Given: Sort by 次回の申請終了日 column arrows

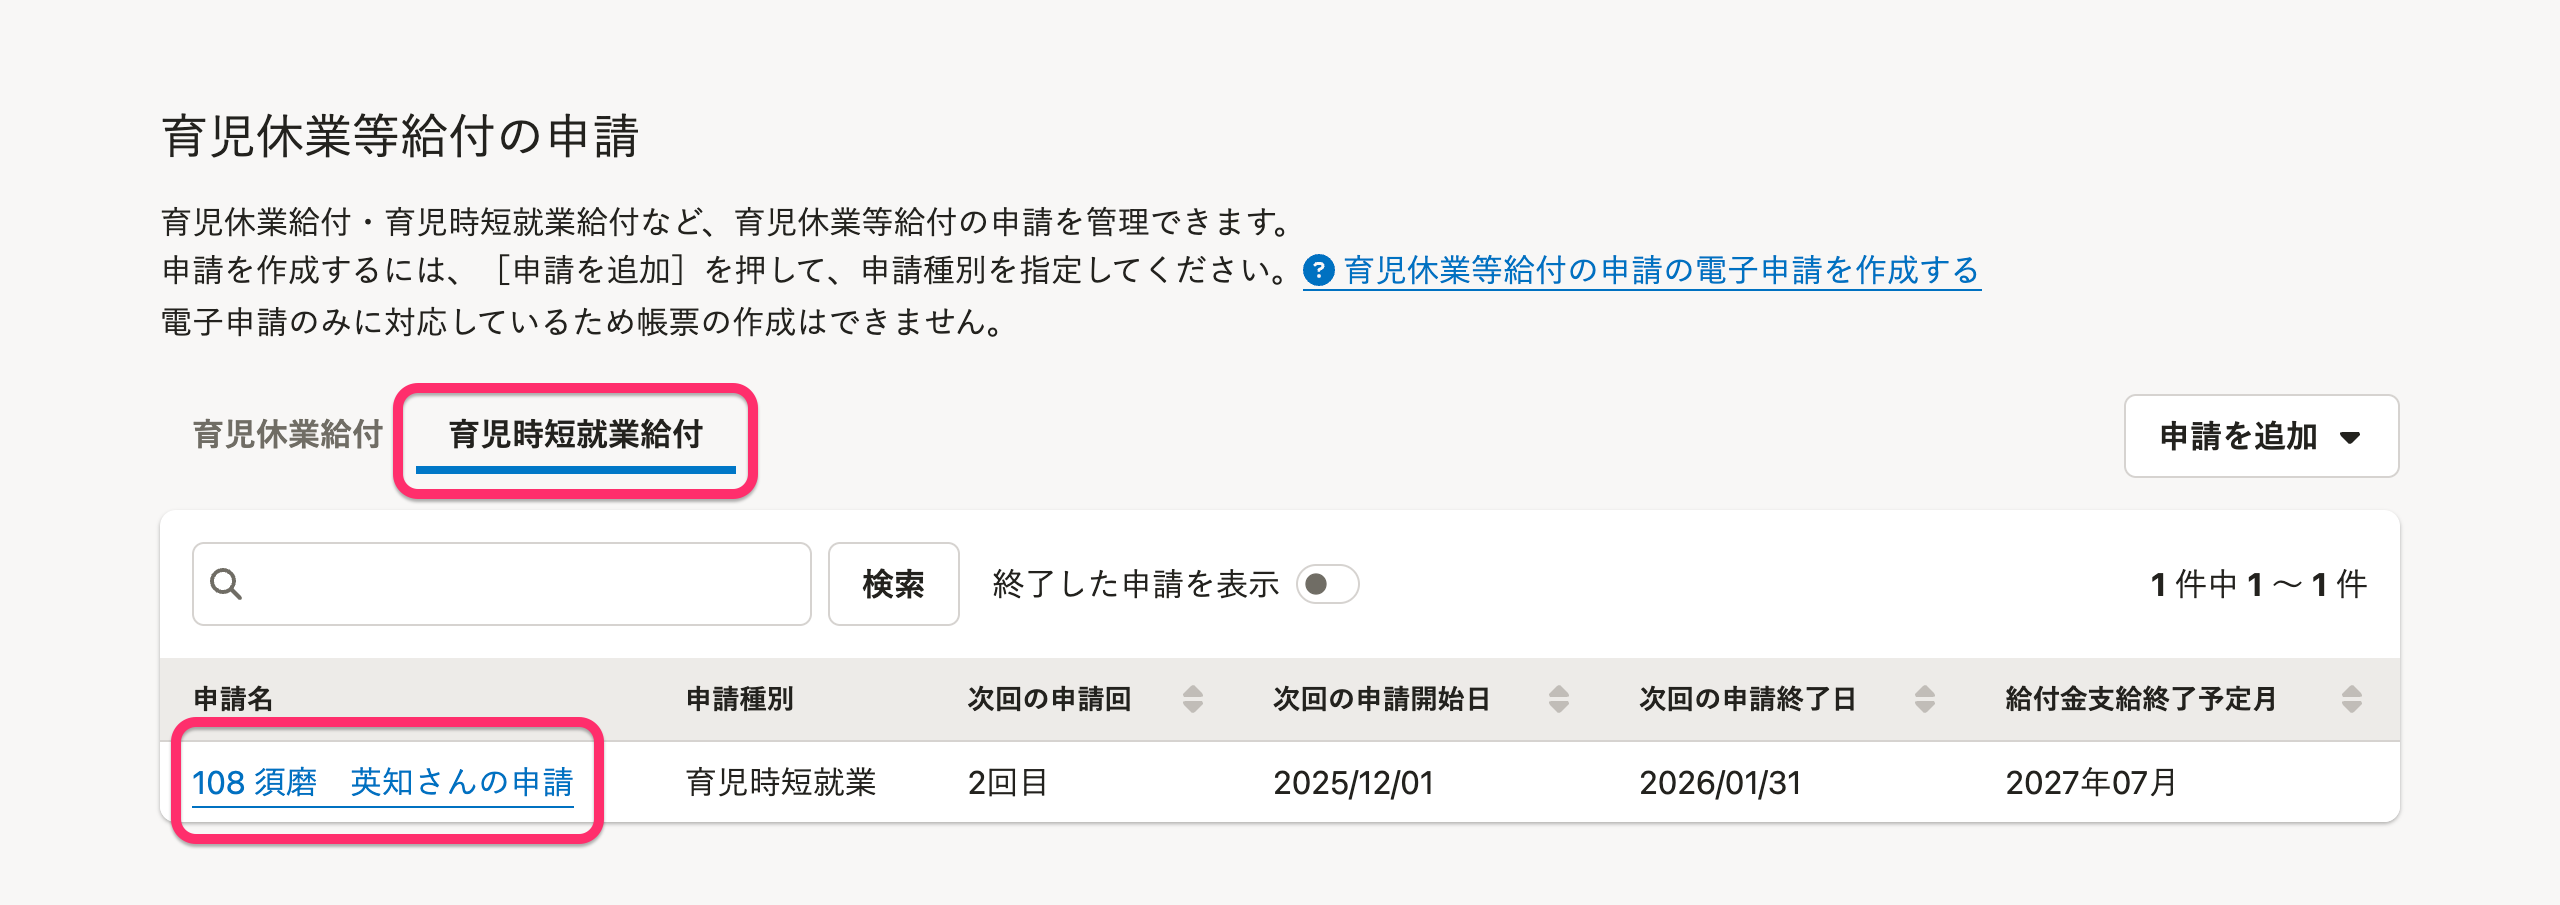Looking at the screenshot, I should tap(1925, 699).
